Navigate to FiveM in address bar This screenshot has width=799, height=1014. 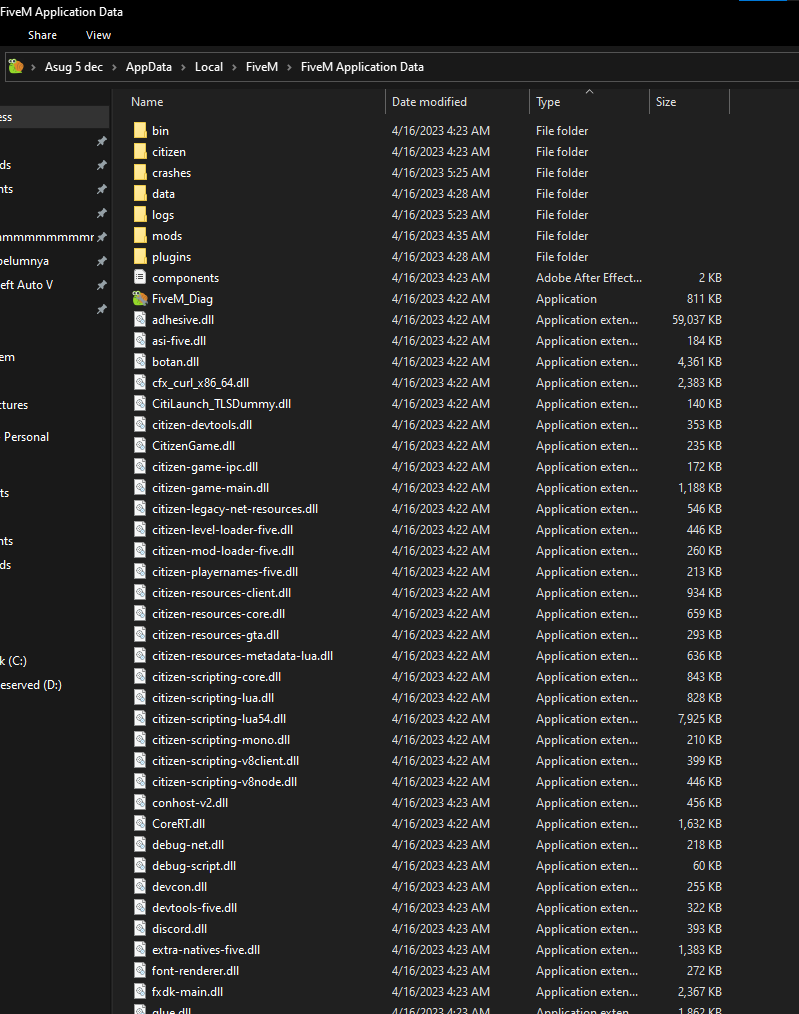coord(262,67)
